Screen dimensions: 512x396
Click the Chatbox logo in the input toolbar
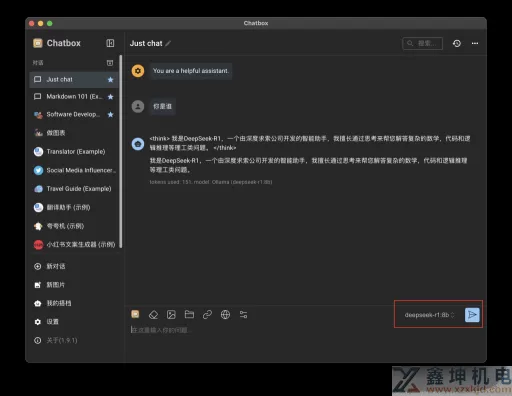point(135,314)
